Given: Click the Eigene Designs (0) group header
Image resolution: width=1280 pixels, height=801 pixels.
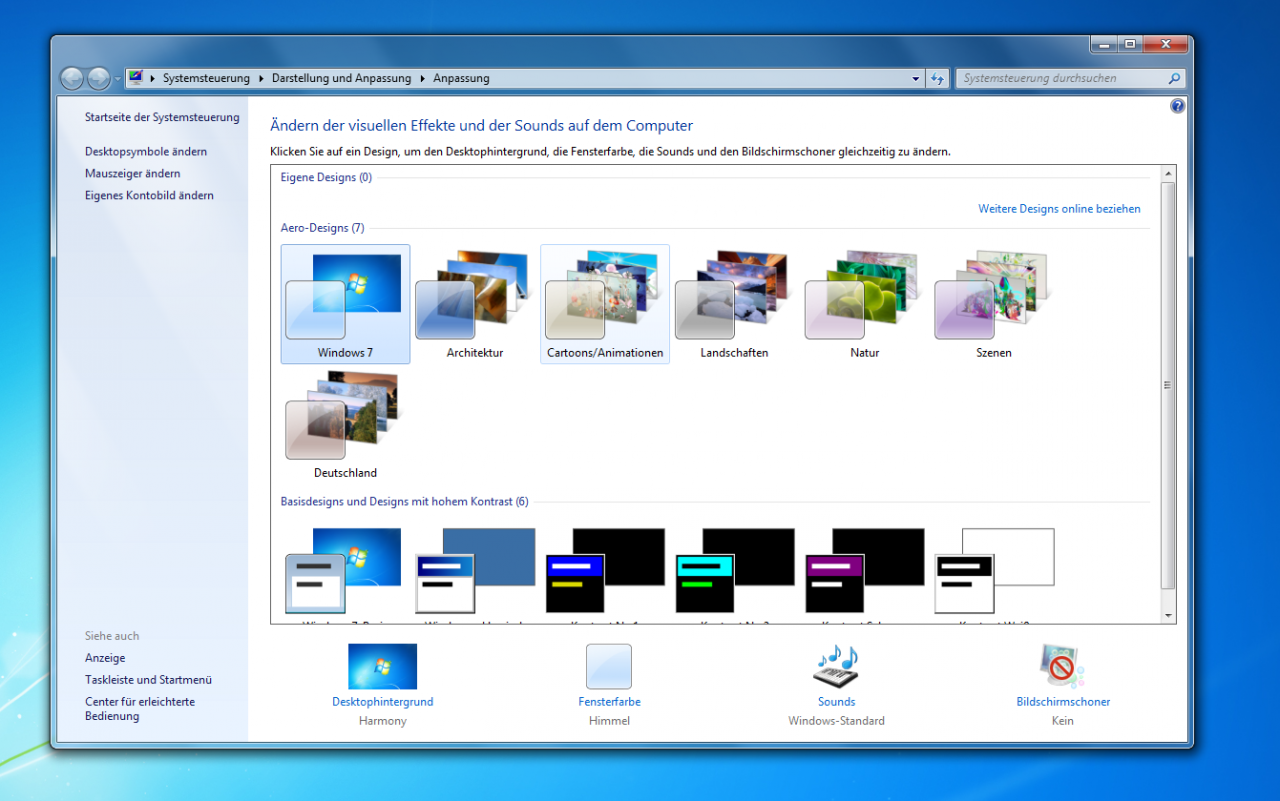Looking at the screenshot, I should pyautogui.click(x=326, y=178).
